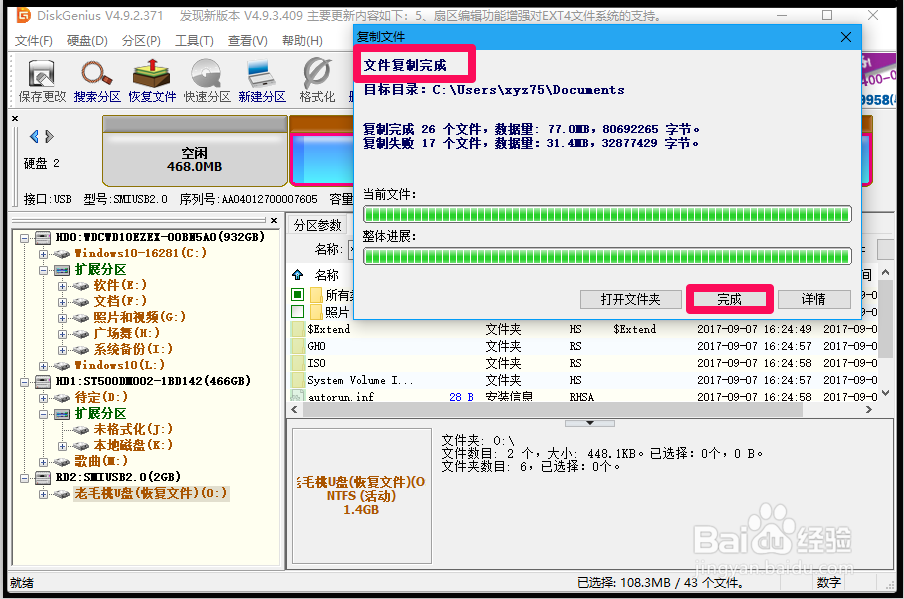Expand the Windows10-16281(C:) node
Image resolution: width=904 pixels, height=599 pixels.
[x=43, y=254]
